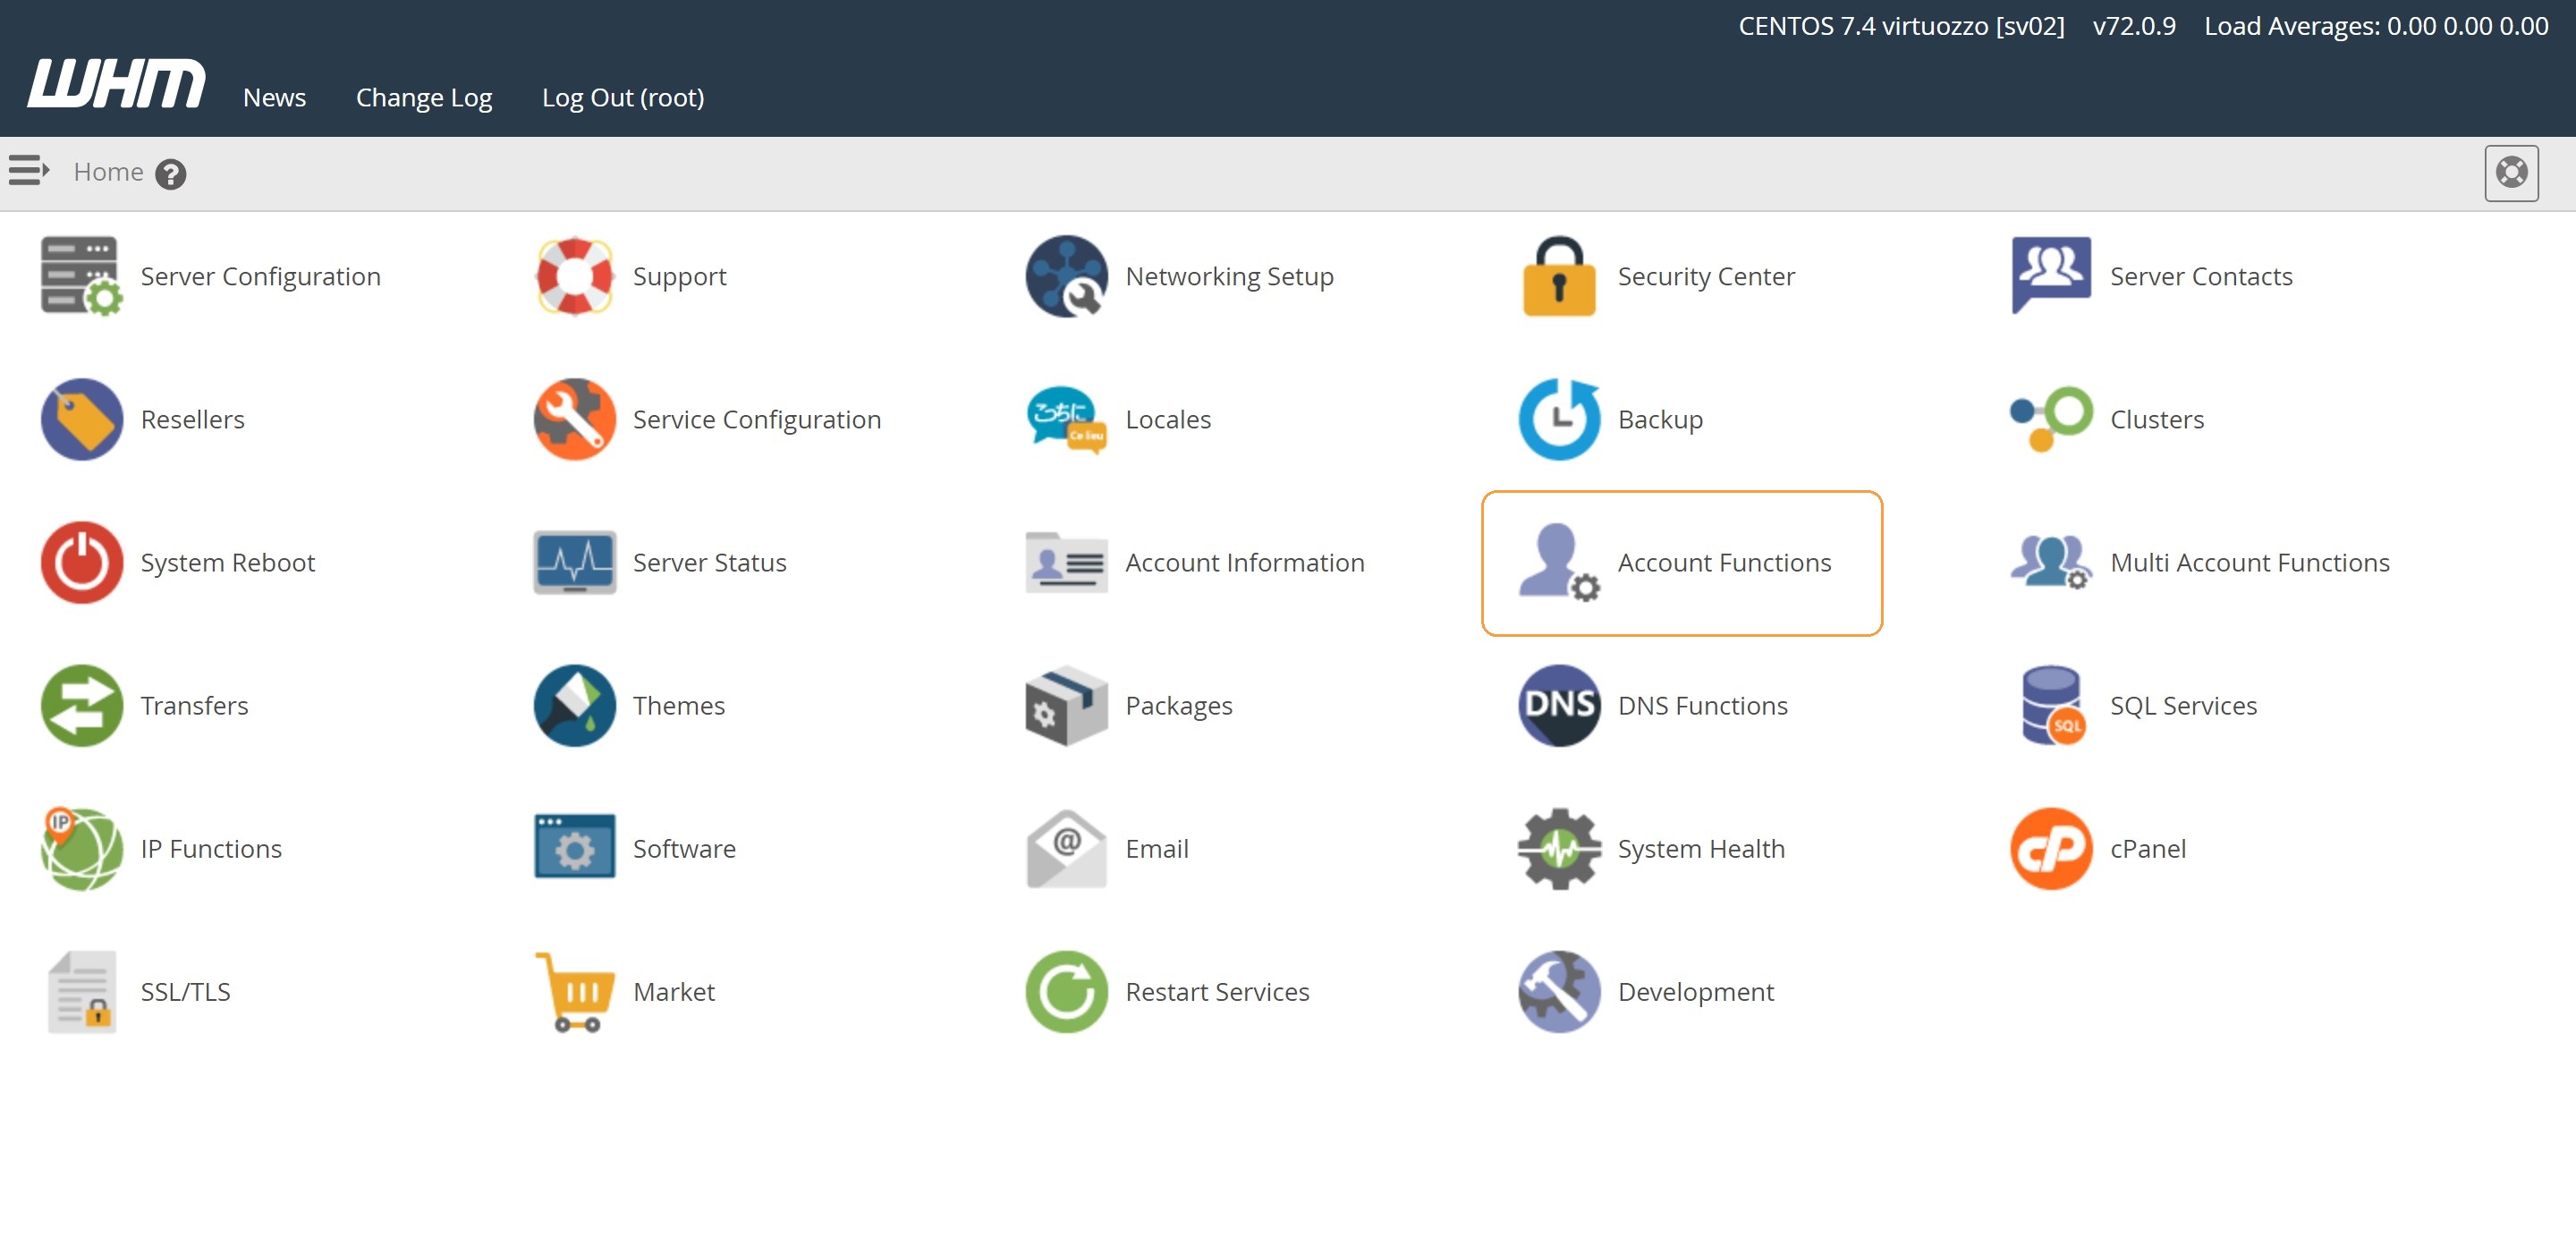2576x1254 pixels.
Task: Click the Clusters icon
Action: point(2051,419)
